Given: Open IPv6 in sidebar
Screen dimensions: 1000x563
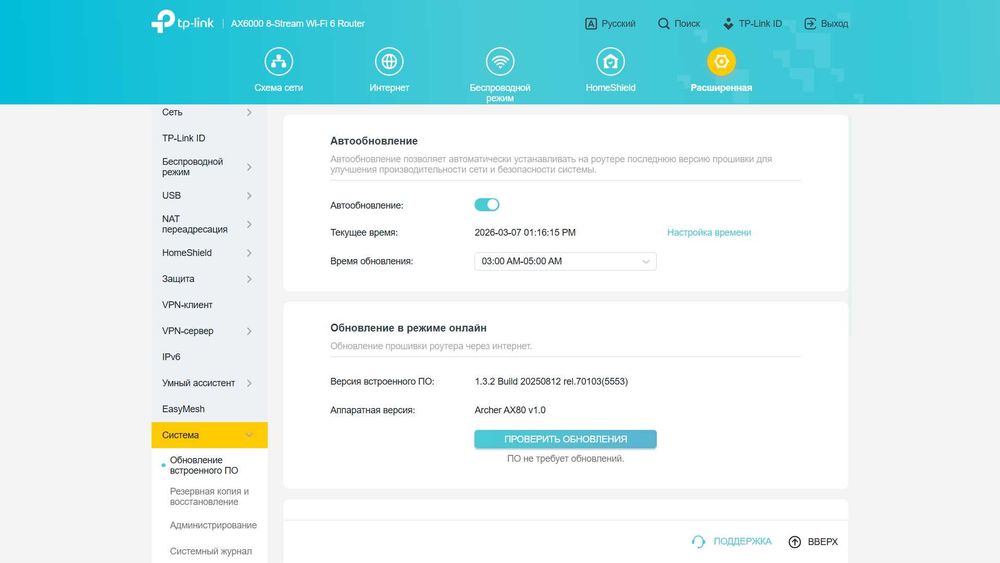Looking at the screenshot, I should (x=171, y=357).
